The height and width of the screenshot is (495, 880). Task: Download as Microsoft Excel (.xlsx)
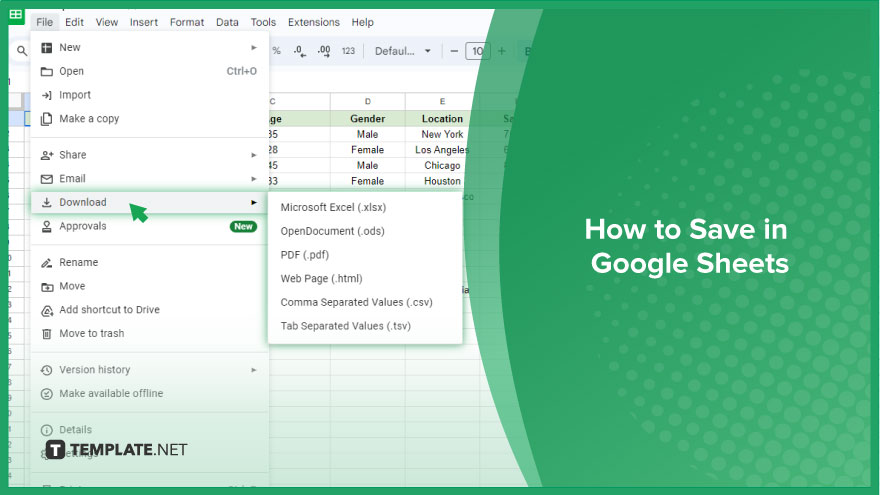[x=365, y=207]
